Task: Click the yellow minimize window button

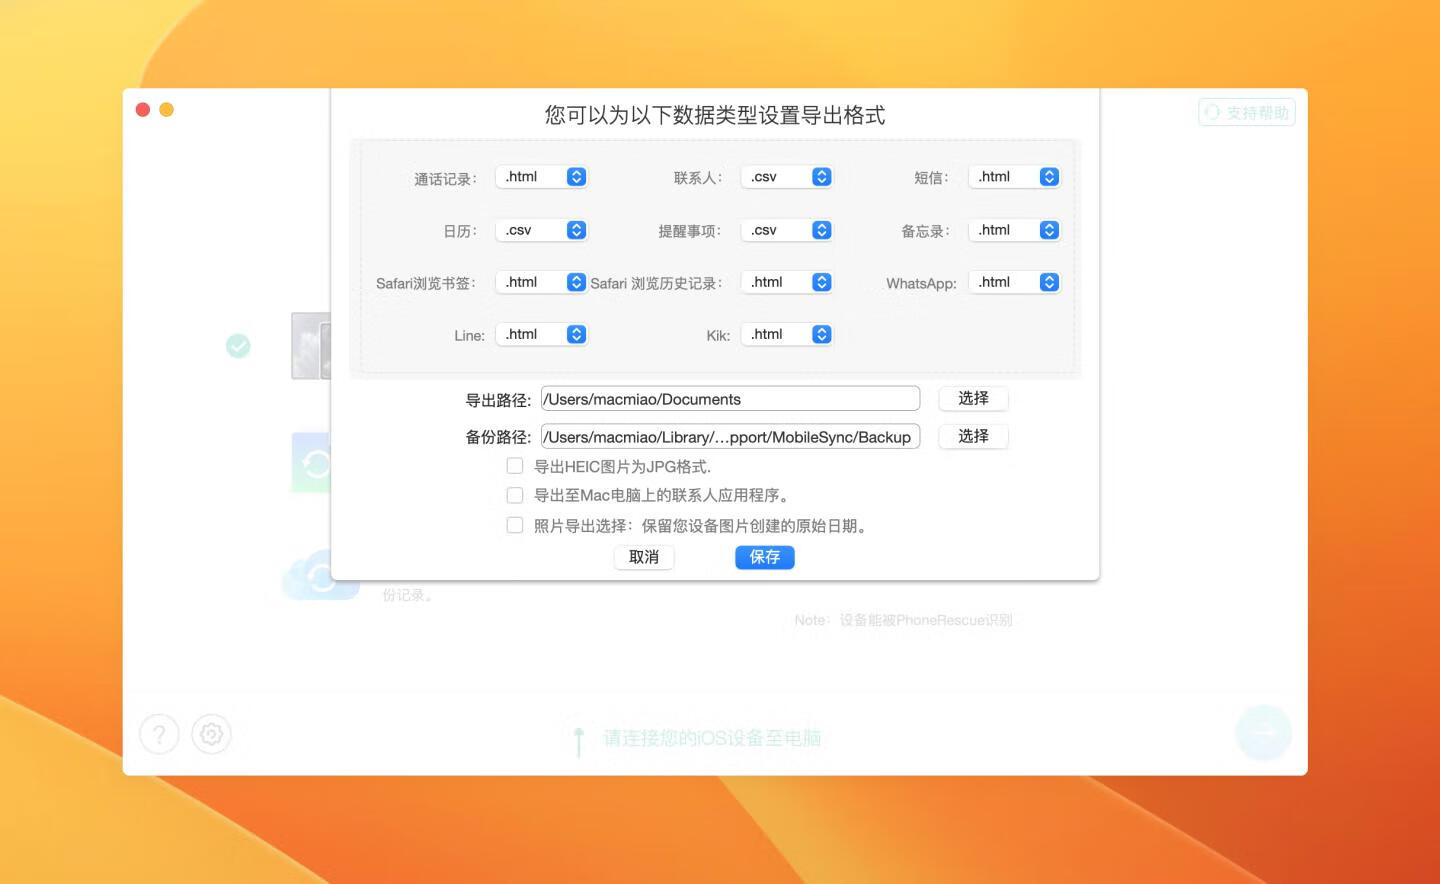Action: tap(167, 110)
